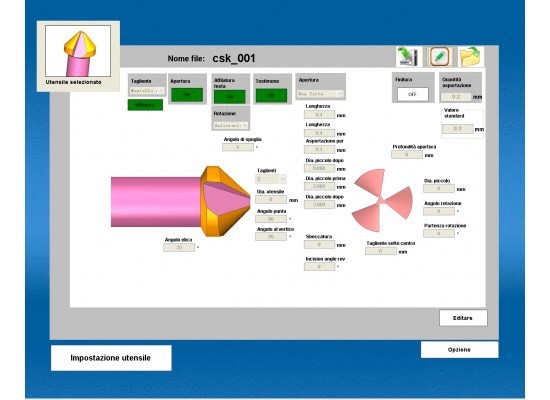Open the Rotazione dropdown

click(230, 125)
